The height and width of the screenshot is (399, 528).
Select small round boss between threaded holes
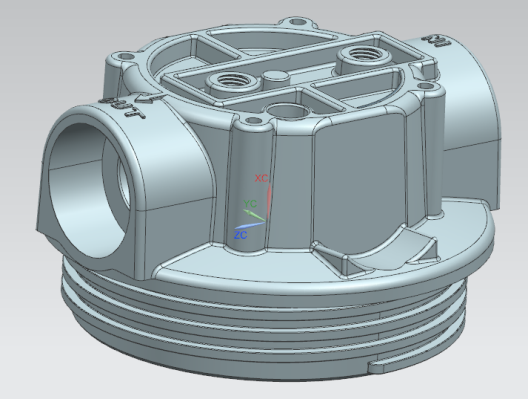tap(276, 75)
